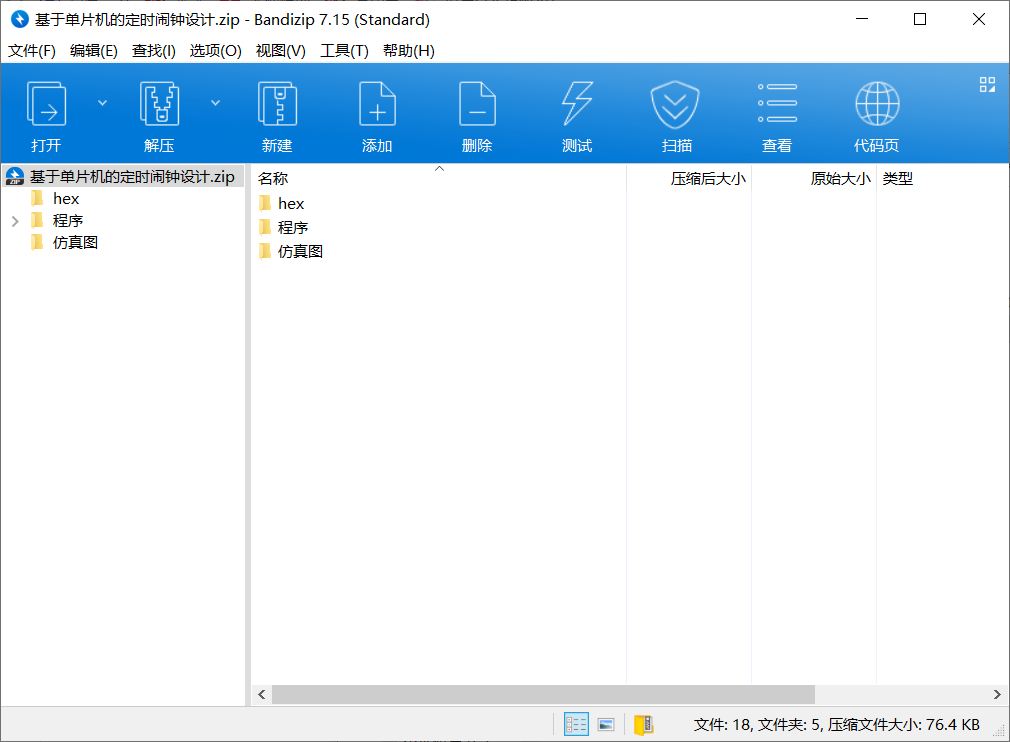Click the Add files (添加) icon
This screenshot has height=742, width=1010.
377,104
